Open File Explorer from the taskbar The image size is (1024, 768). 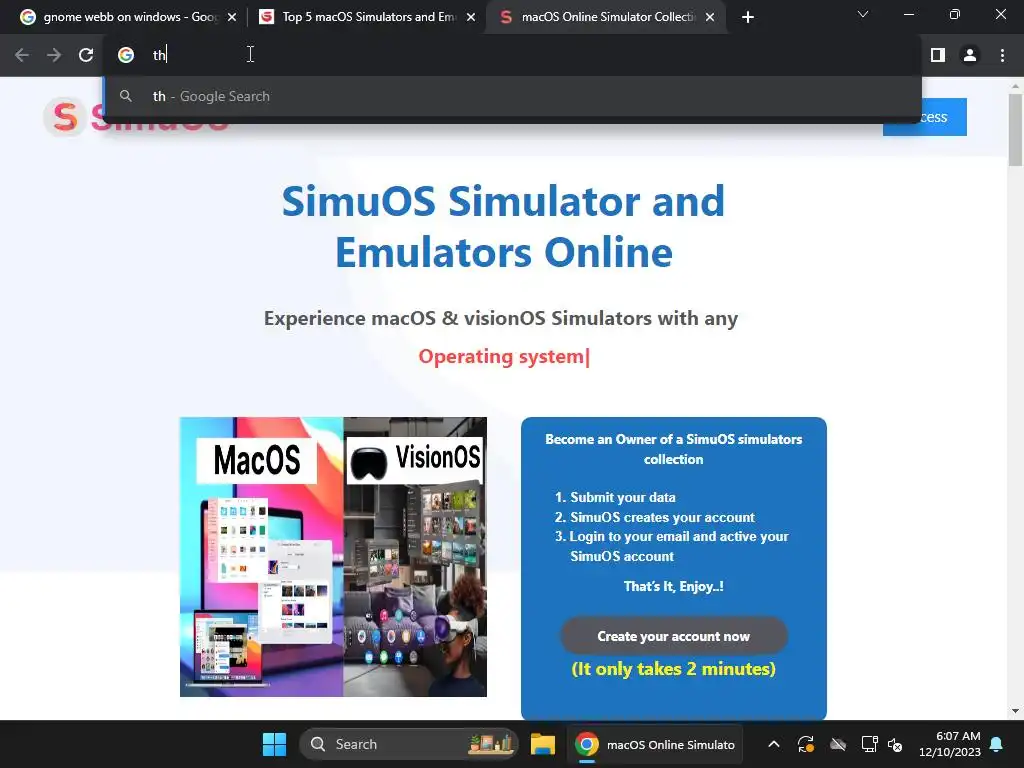click(543, 744)
